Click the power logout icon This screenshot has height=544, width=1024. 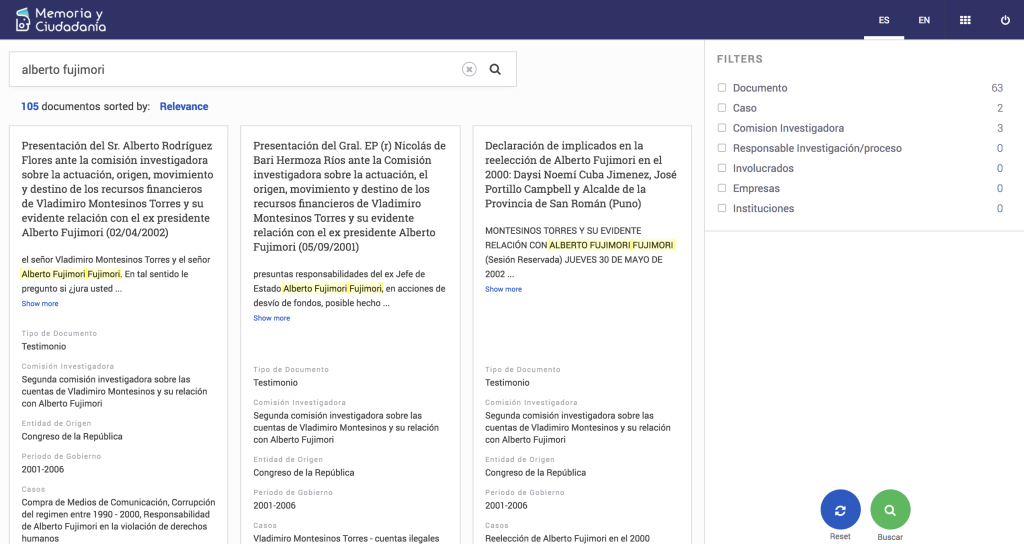click(1005, 20)
